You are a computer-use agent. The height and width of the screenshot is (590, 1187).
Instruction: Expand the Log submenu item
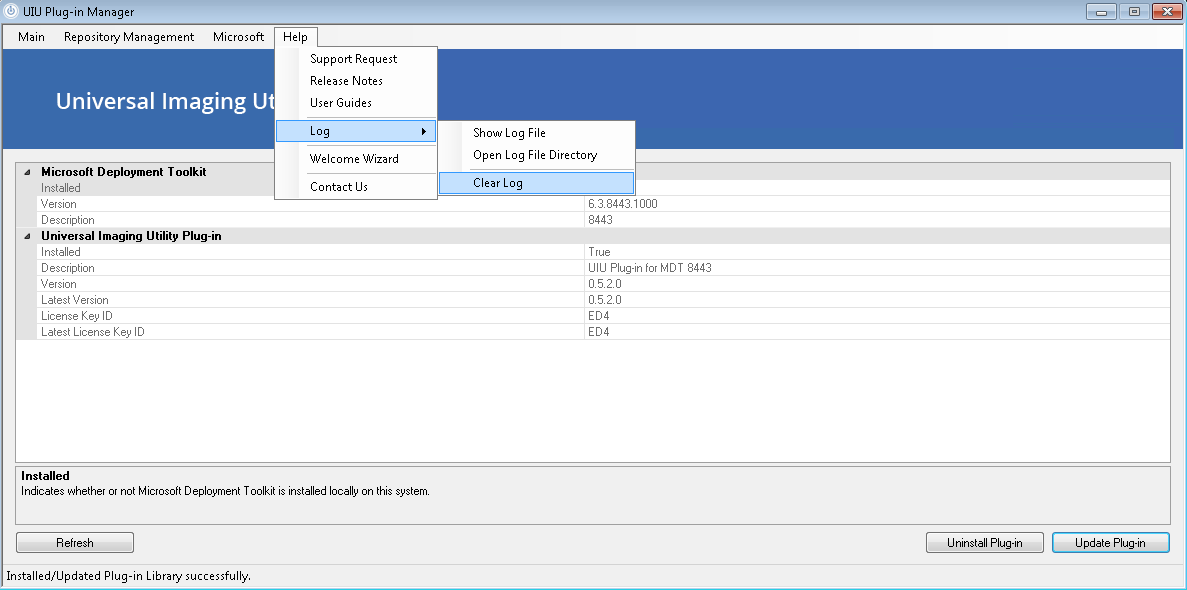click(x=356, y=131)
